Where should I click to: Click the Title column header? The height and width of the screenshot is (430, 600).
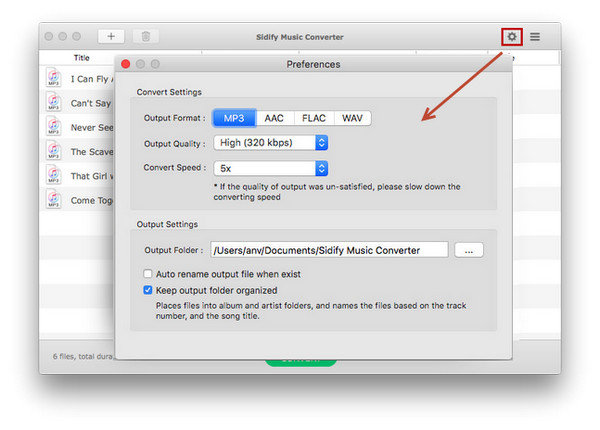(82, 58)
